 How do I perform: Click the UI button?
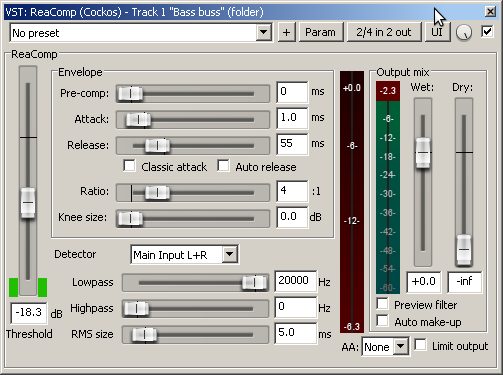[437, 32]
